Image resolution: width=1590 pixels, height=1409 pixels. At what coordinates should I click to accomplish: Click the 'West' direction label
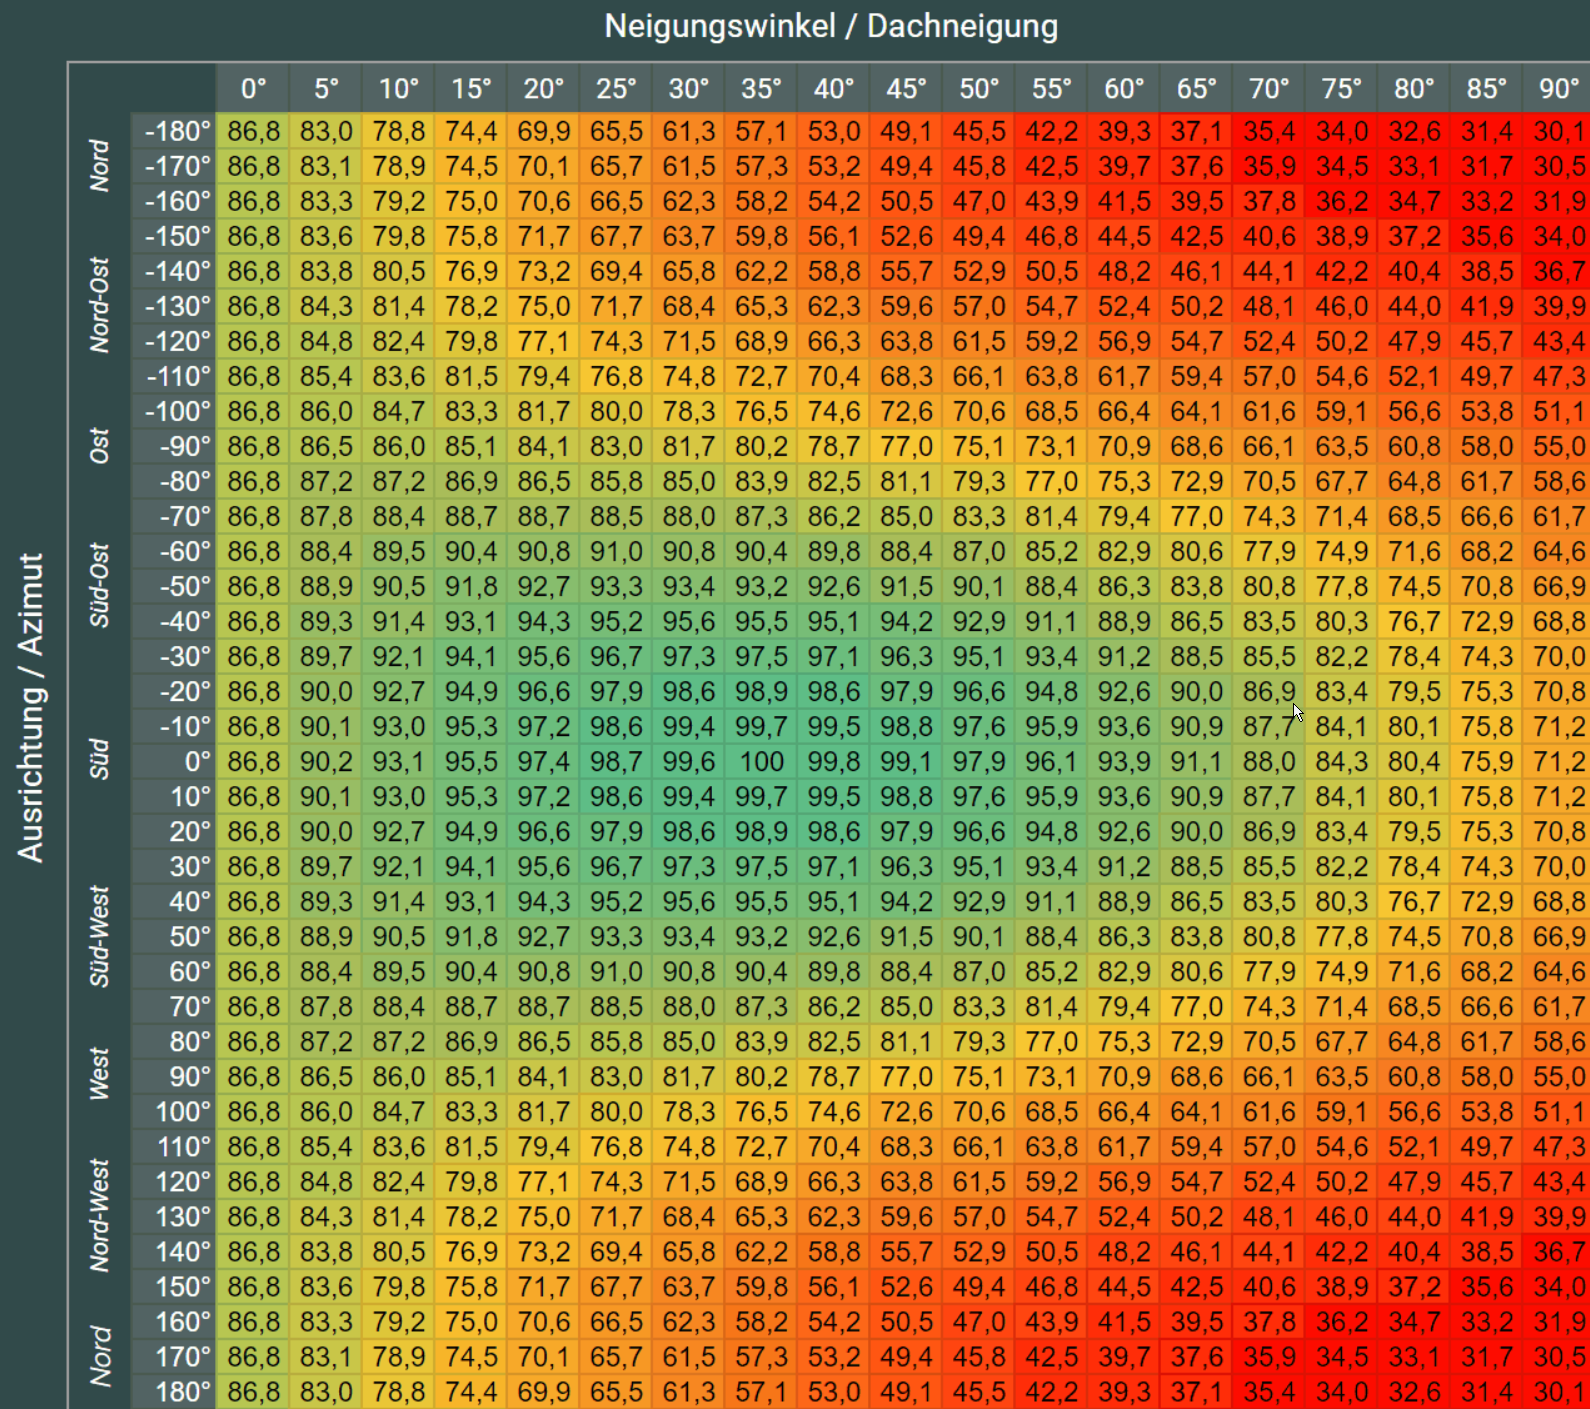(99, 1074)
